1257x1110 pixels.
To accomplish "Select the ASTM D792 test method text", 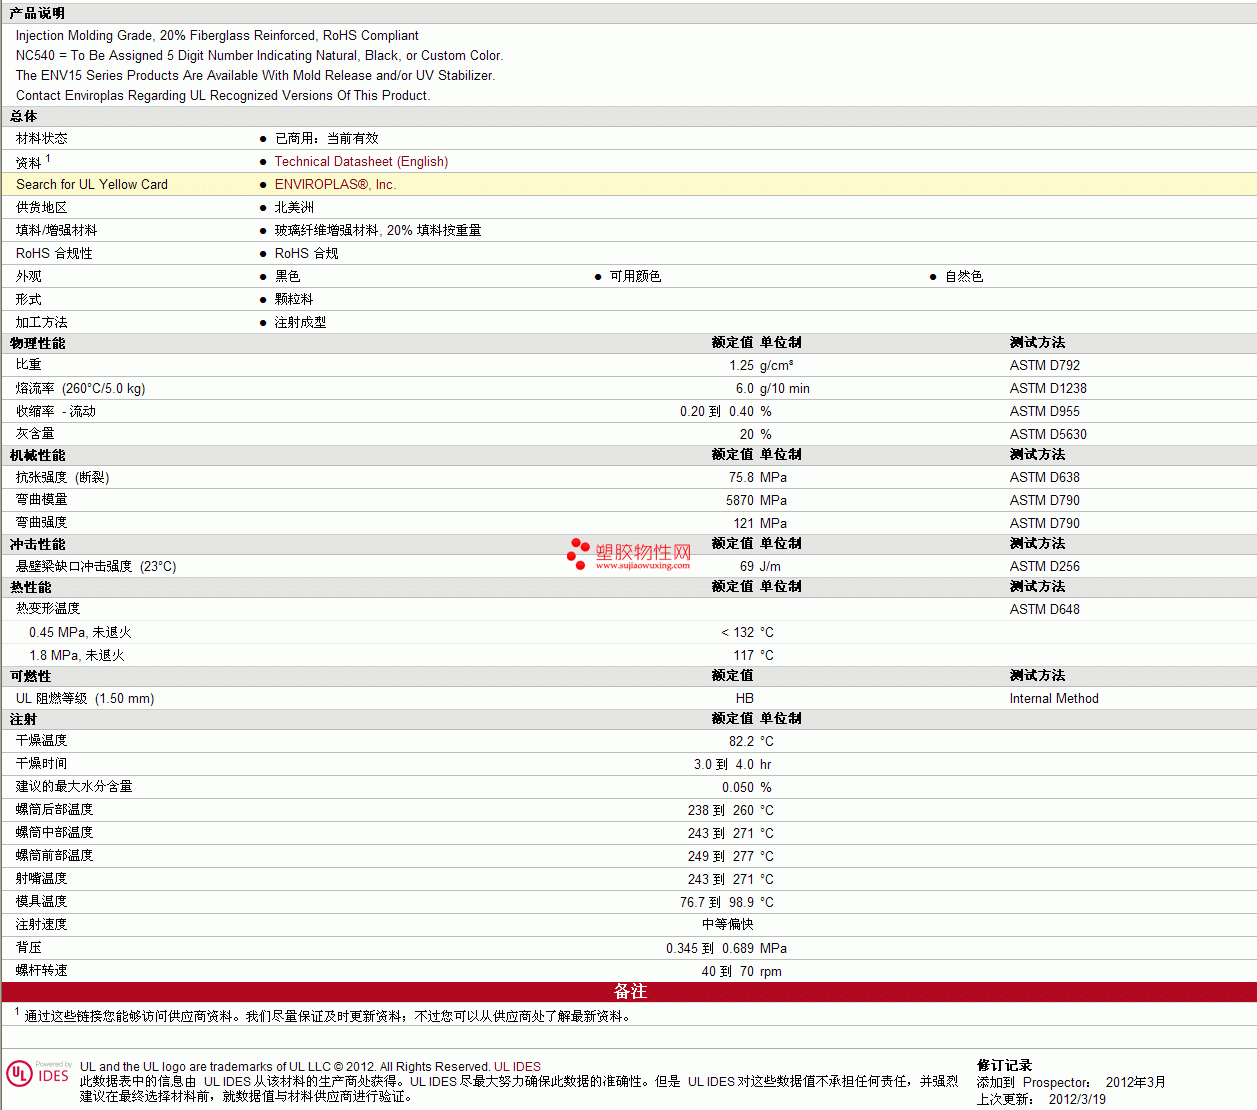I will (1044, 365).
